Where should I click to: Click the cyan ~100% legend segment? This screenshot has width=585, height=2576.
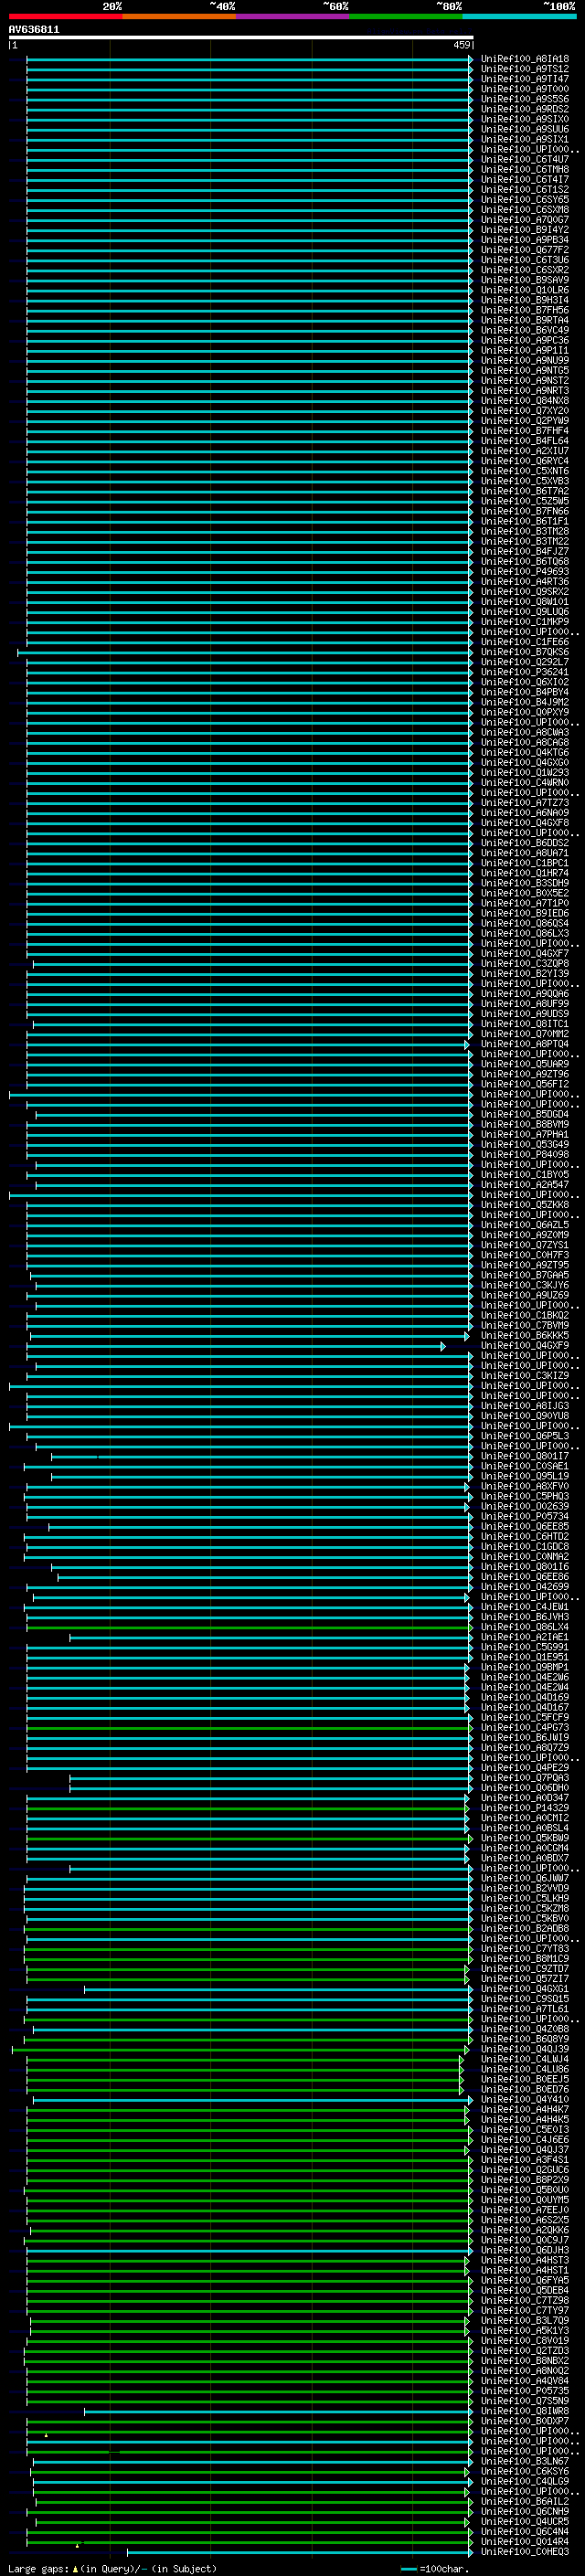(x=519, y=16)
